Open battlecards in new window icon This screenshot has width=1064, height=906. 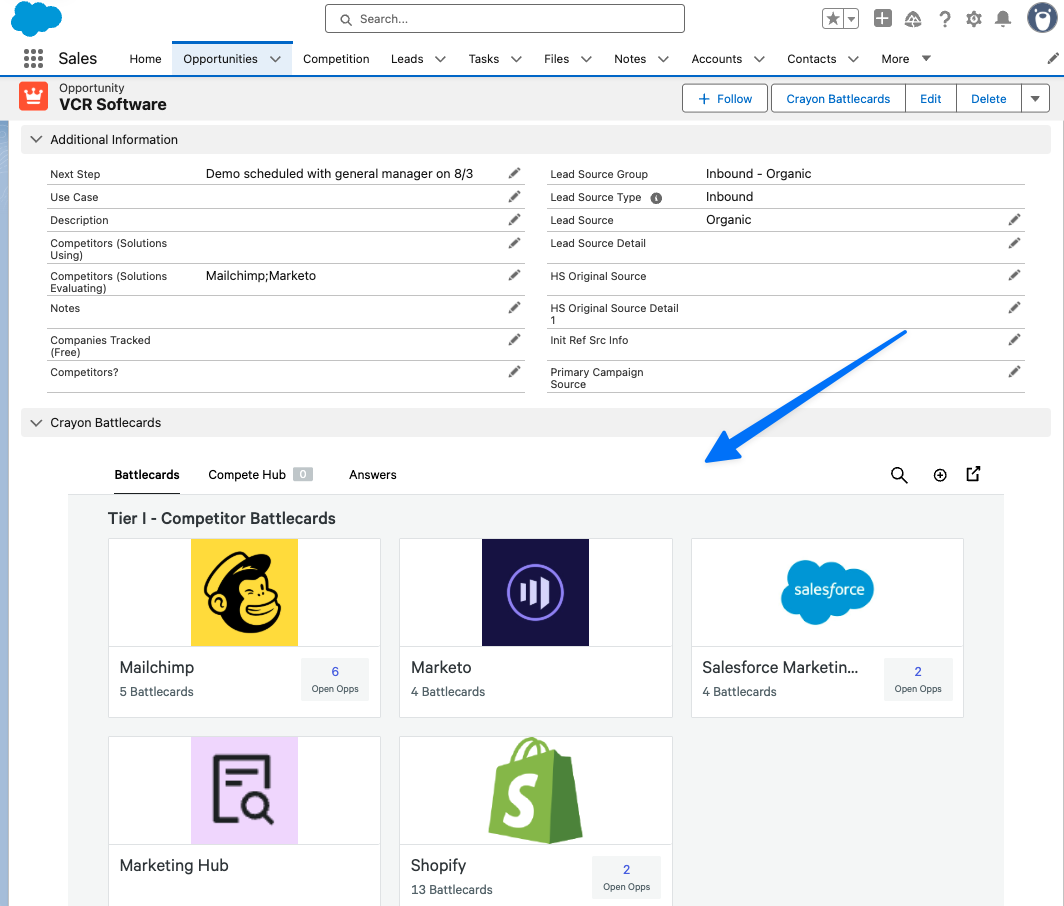pyautogui.click(x=973, y=475)
